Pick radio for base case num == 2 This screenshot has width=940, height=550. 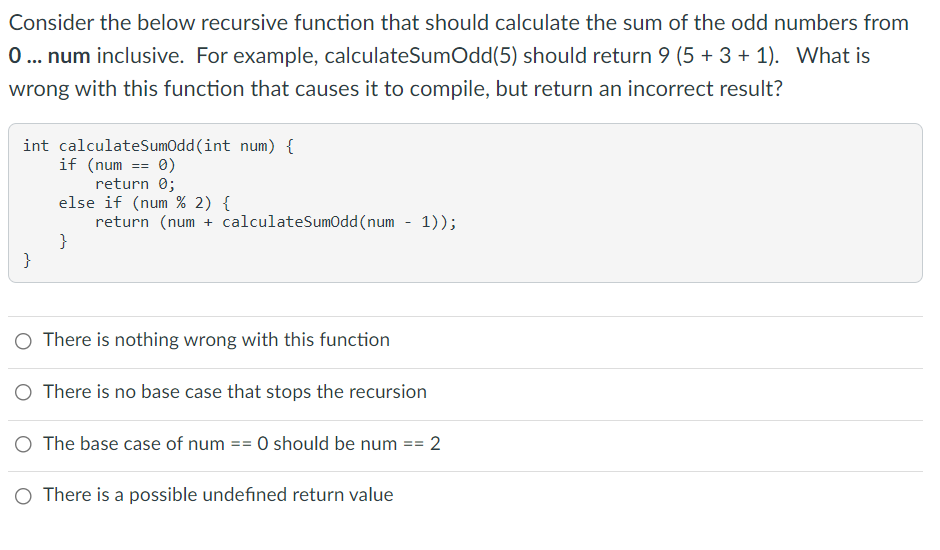coord(23,444)
